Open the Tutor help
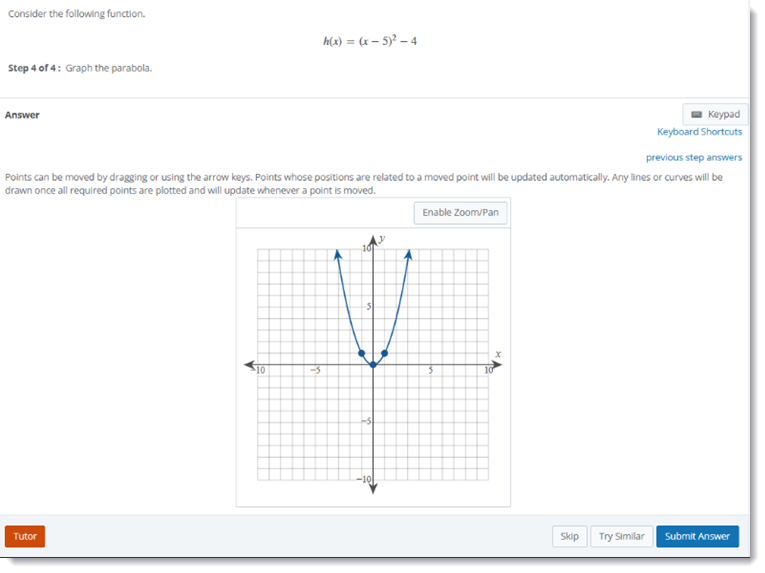 [x=25, y=537]
